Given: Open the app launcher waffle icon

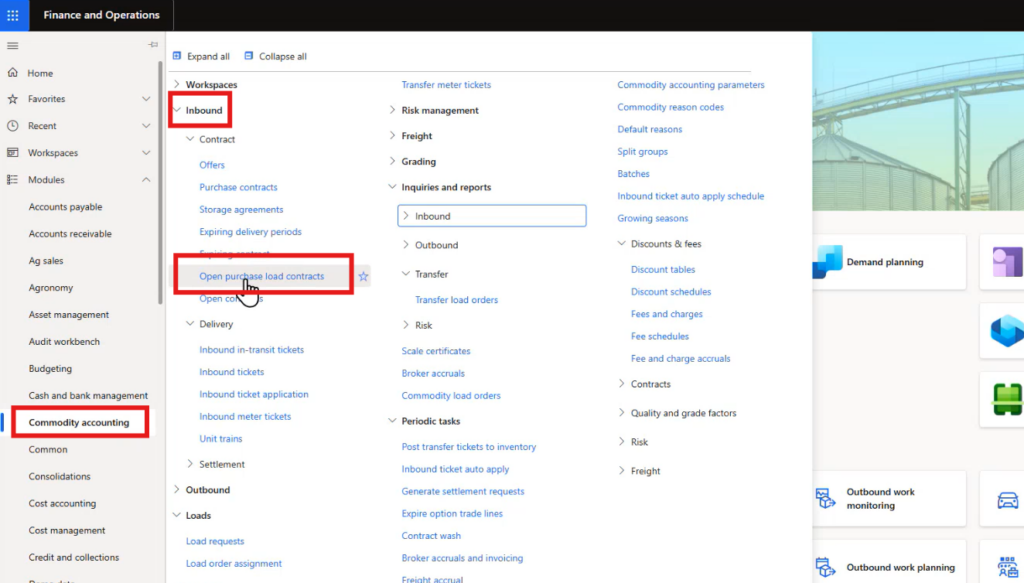Looking at the screenshot, I should [x=13, y=15].
